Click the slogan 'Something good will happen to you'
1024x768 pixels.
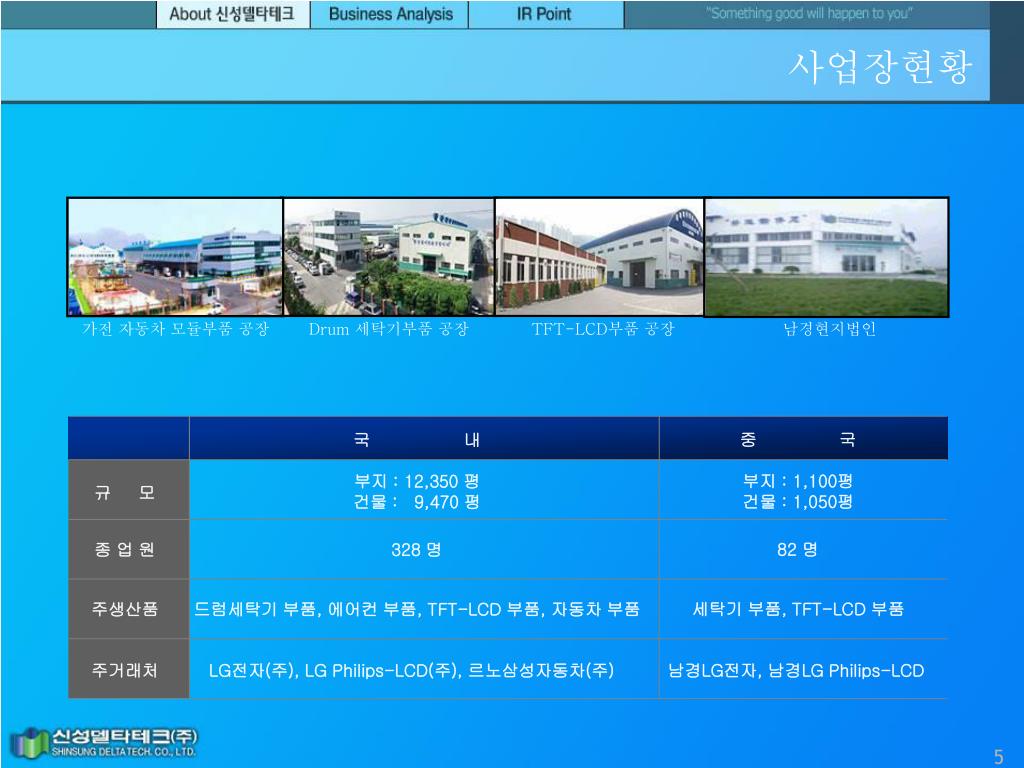[x=809, y=13]
